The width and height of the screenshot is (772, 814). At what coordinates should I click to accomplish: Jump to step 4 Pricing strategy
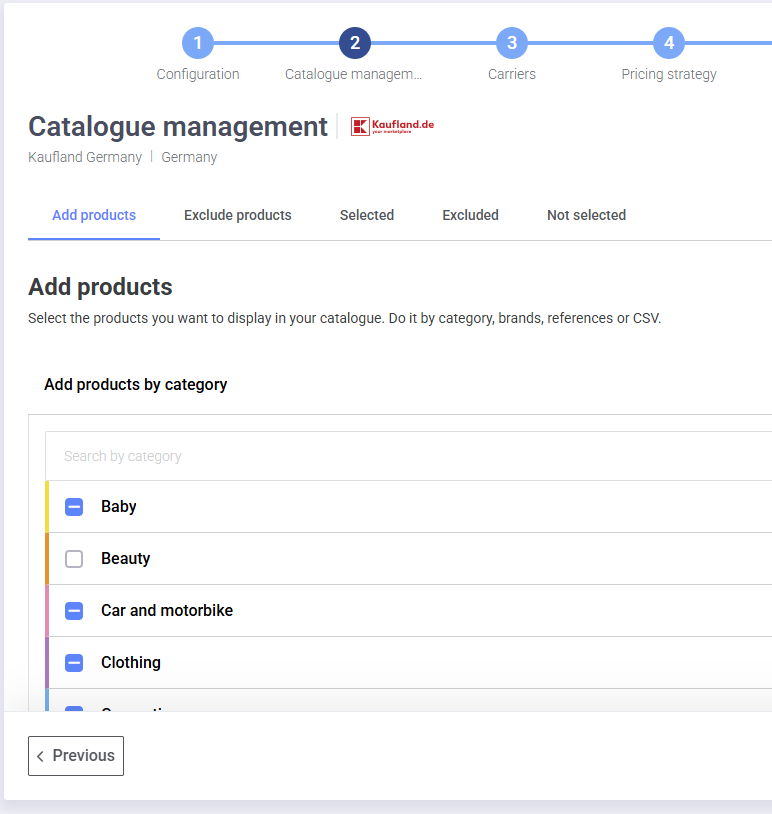pyautogui.click(x=668, y=43)
